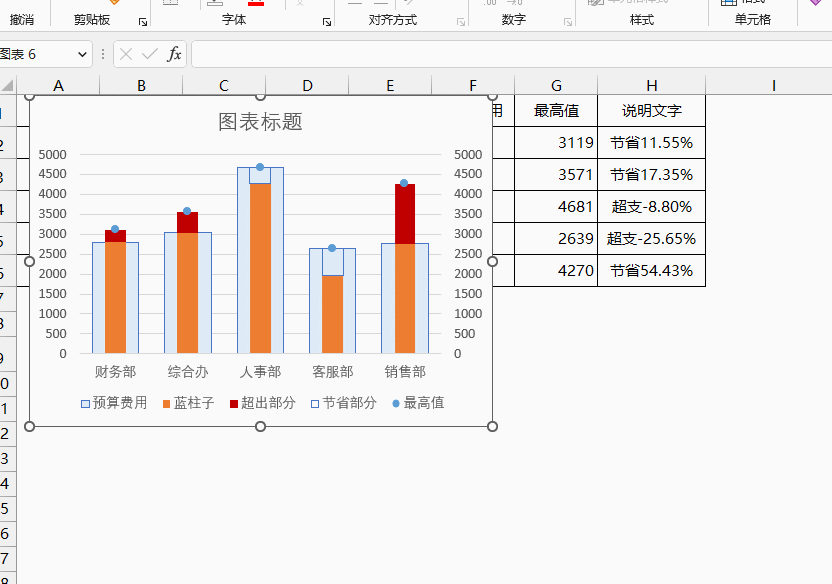Click the 销售部 category axis label
This screenshot has height=584, width=832.
405,372
